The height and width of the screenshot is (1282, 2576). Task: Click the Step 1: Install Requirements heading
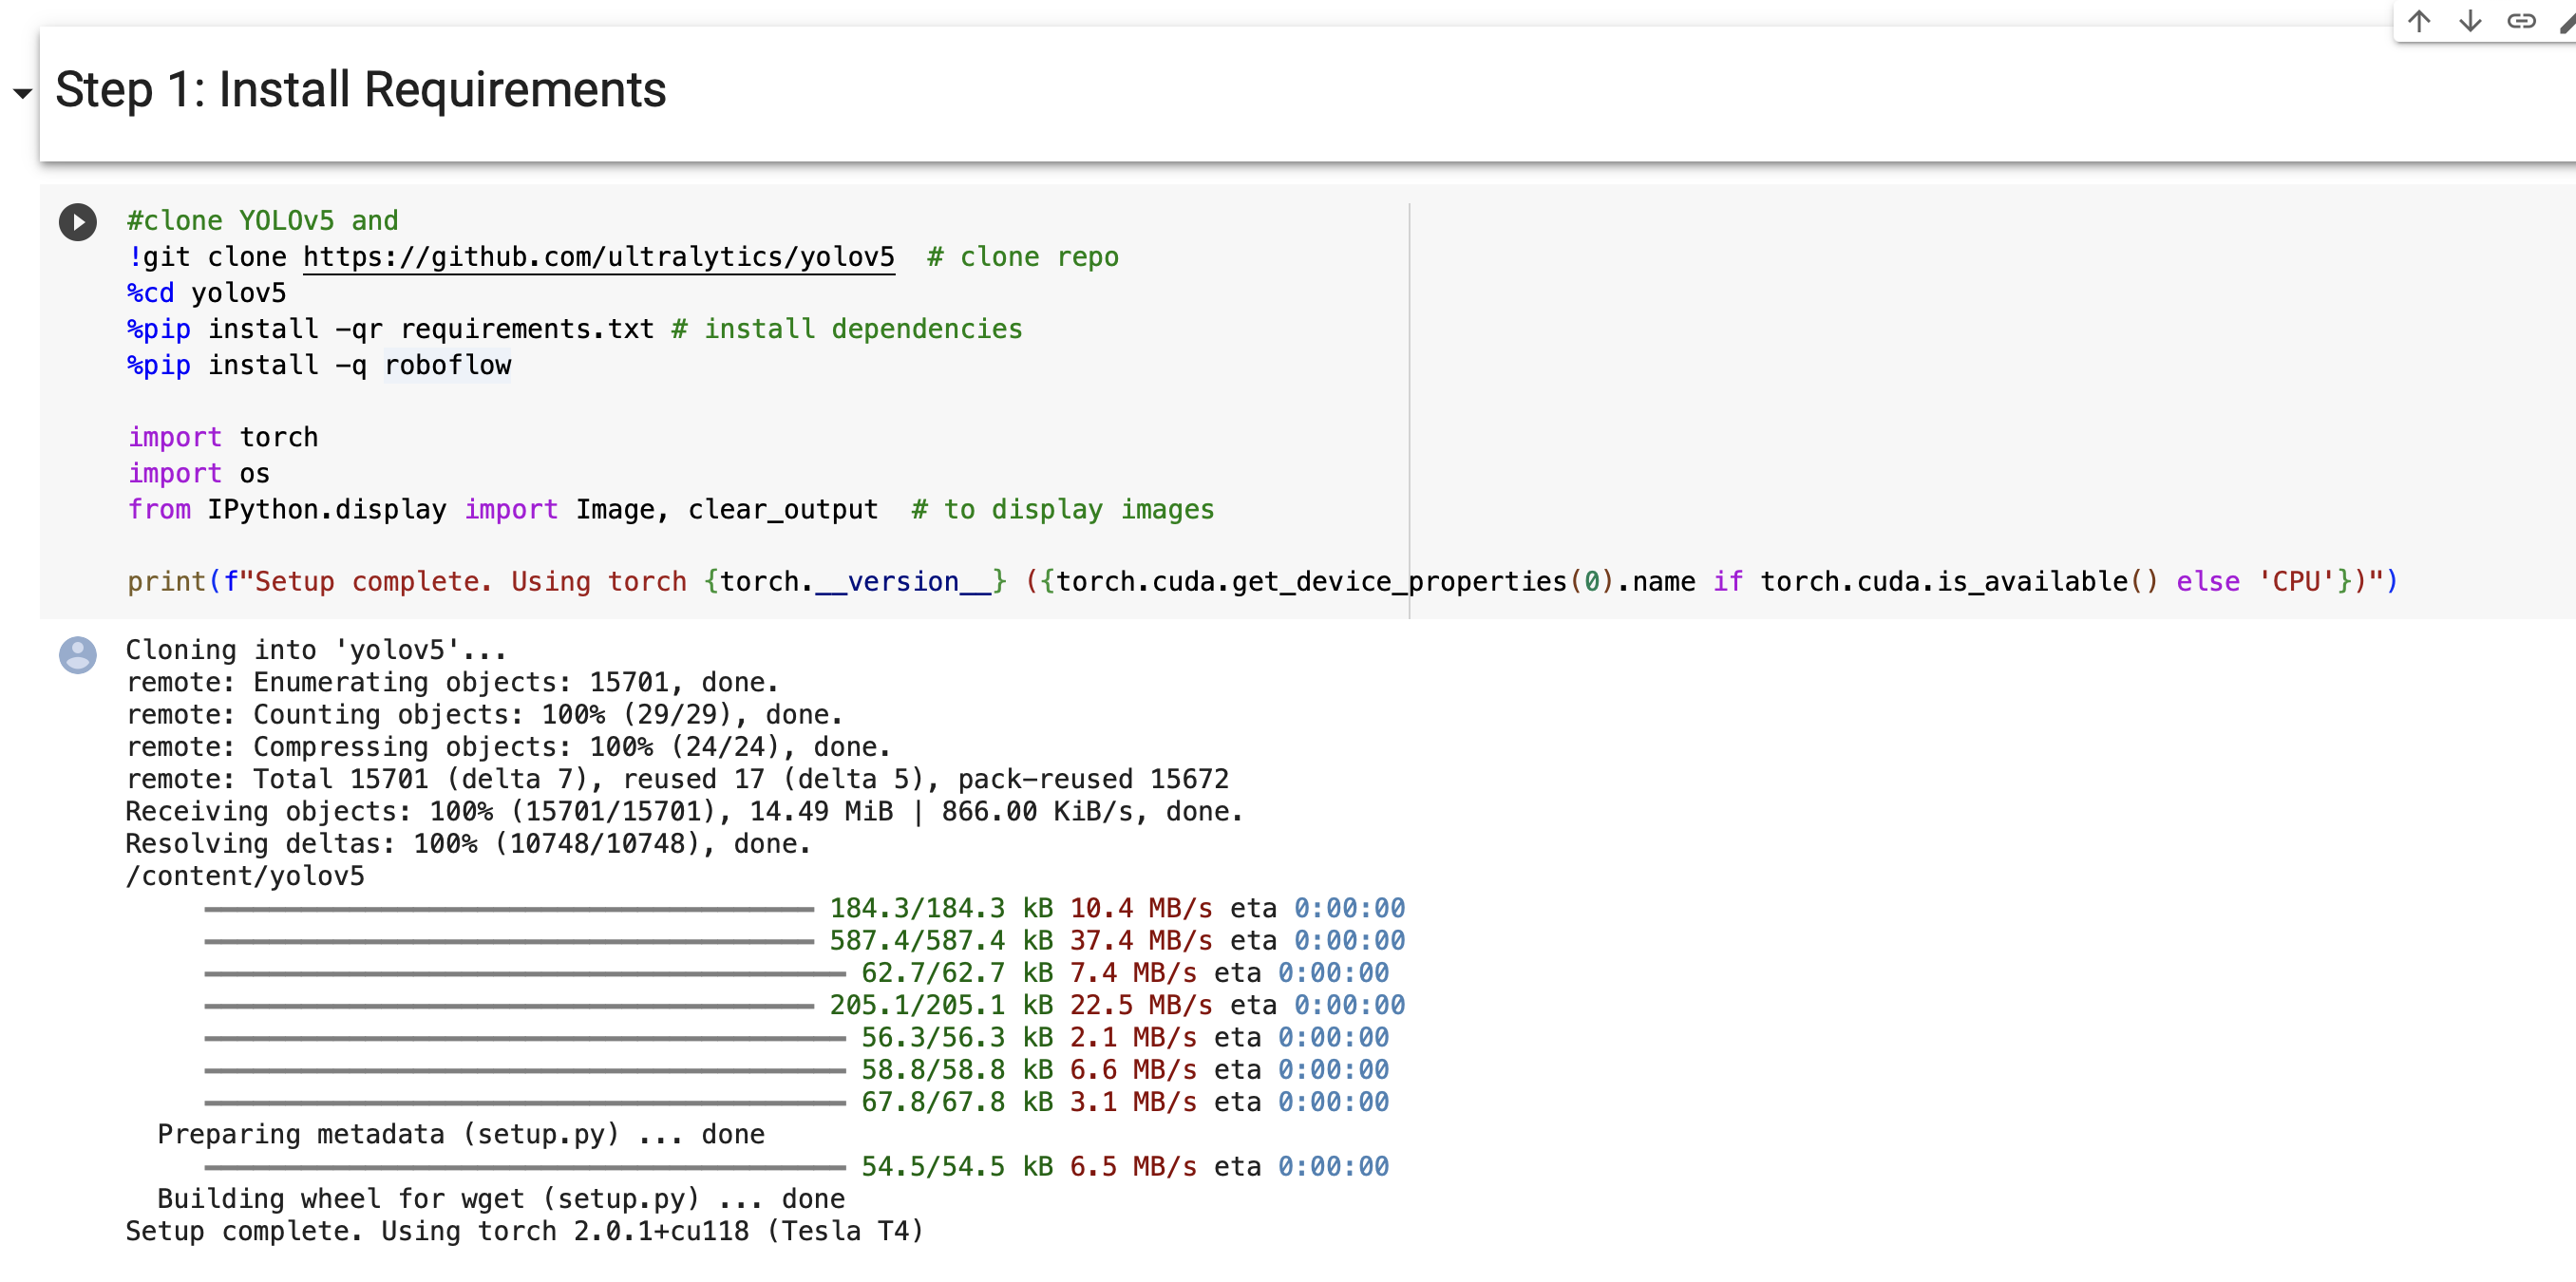click(360, 90)
